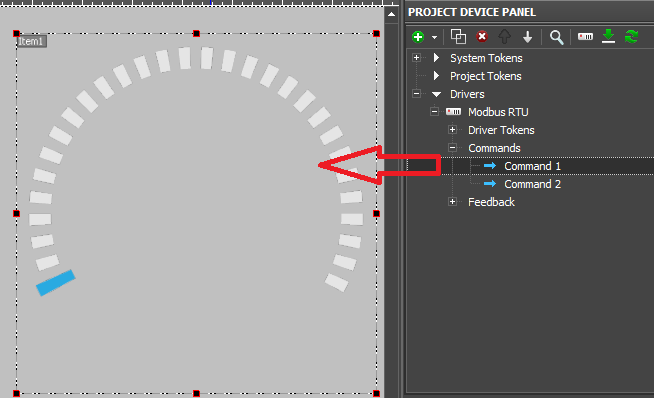Viewport: 654px width, 398px height.
Task: Select Command 2 in tree
Action: [532, 184]
